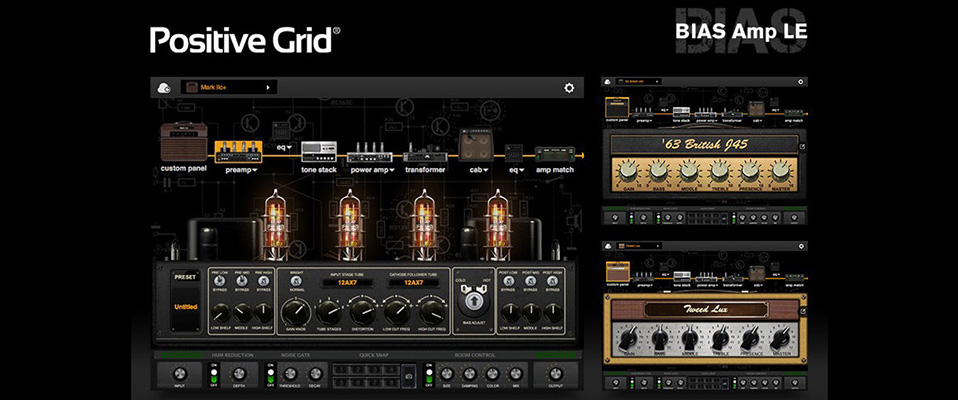
Task: Open preset selector in '63 British J45 window
Action: (x=640, y=81)
